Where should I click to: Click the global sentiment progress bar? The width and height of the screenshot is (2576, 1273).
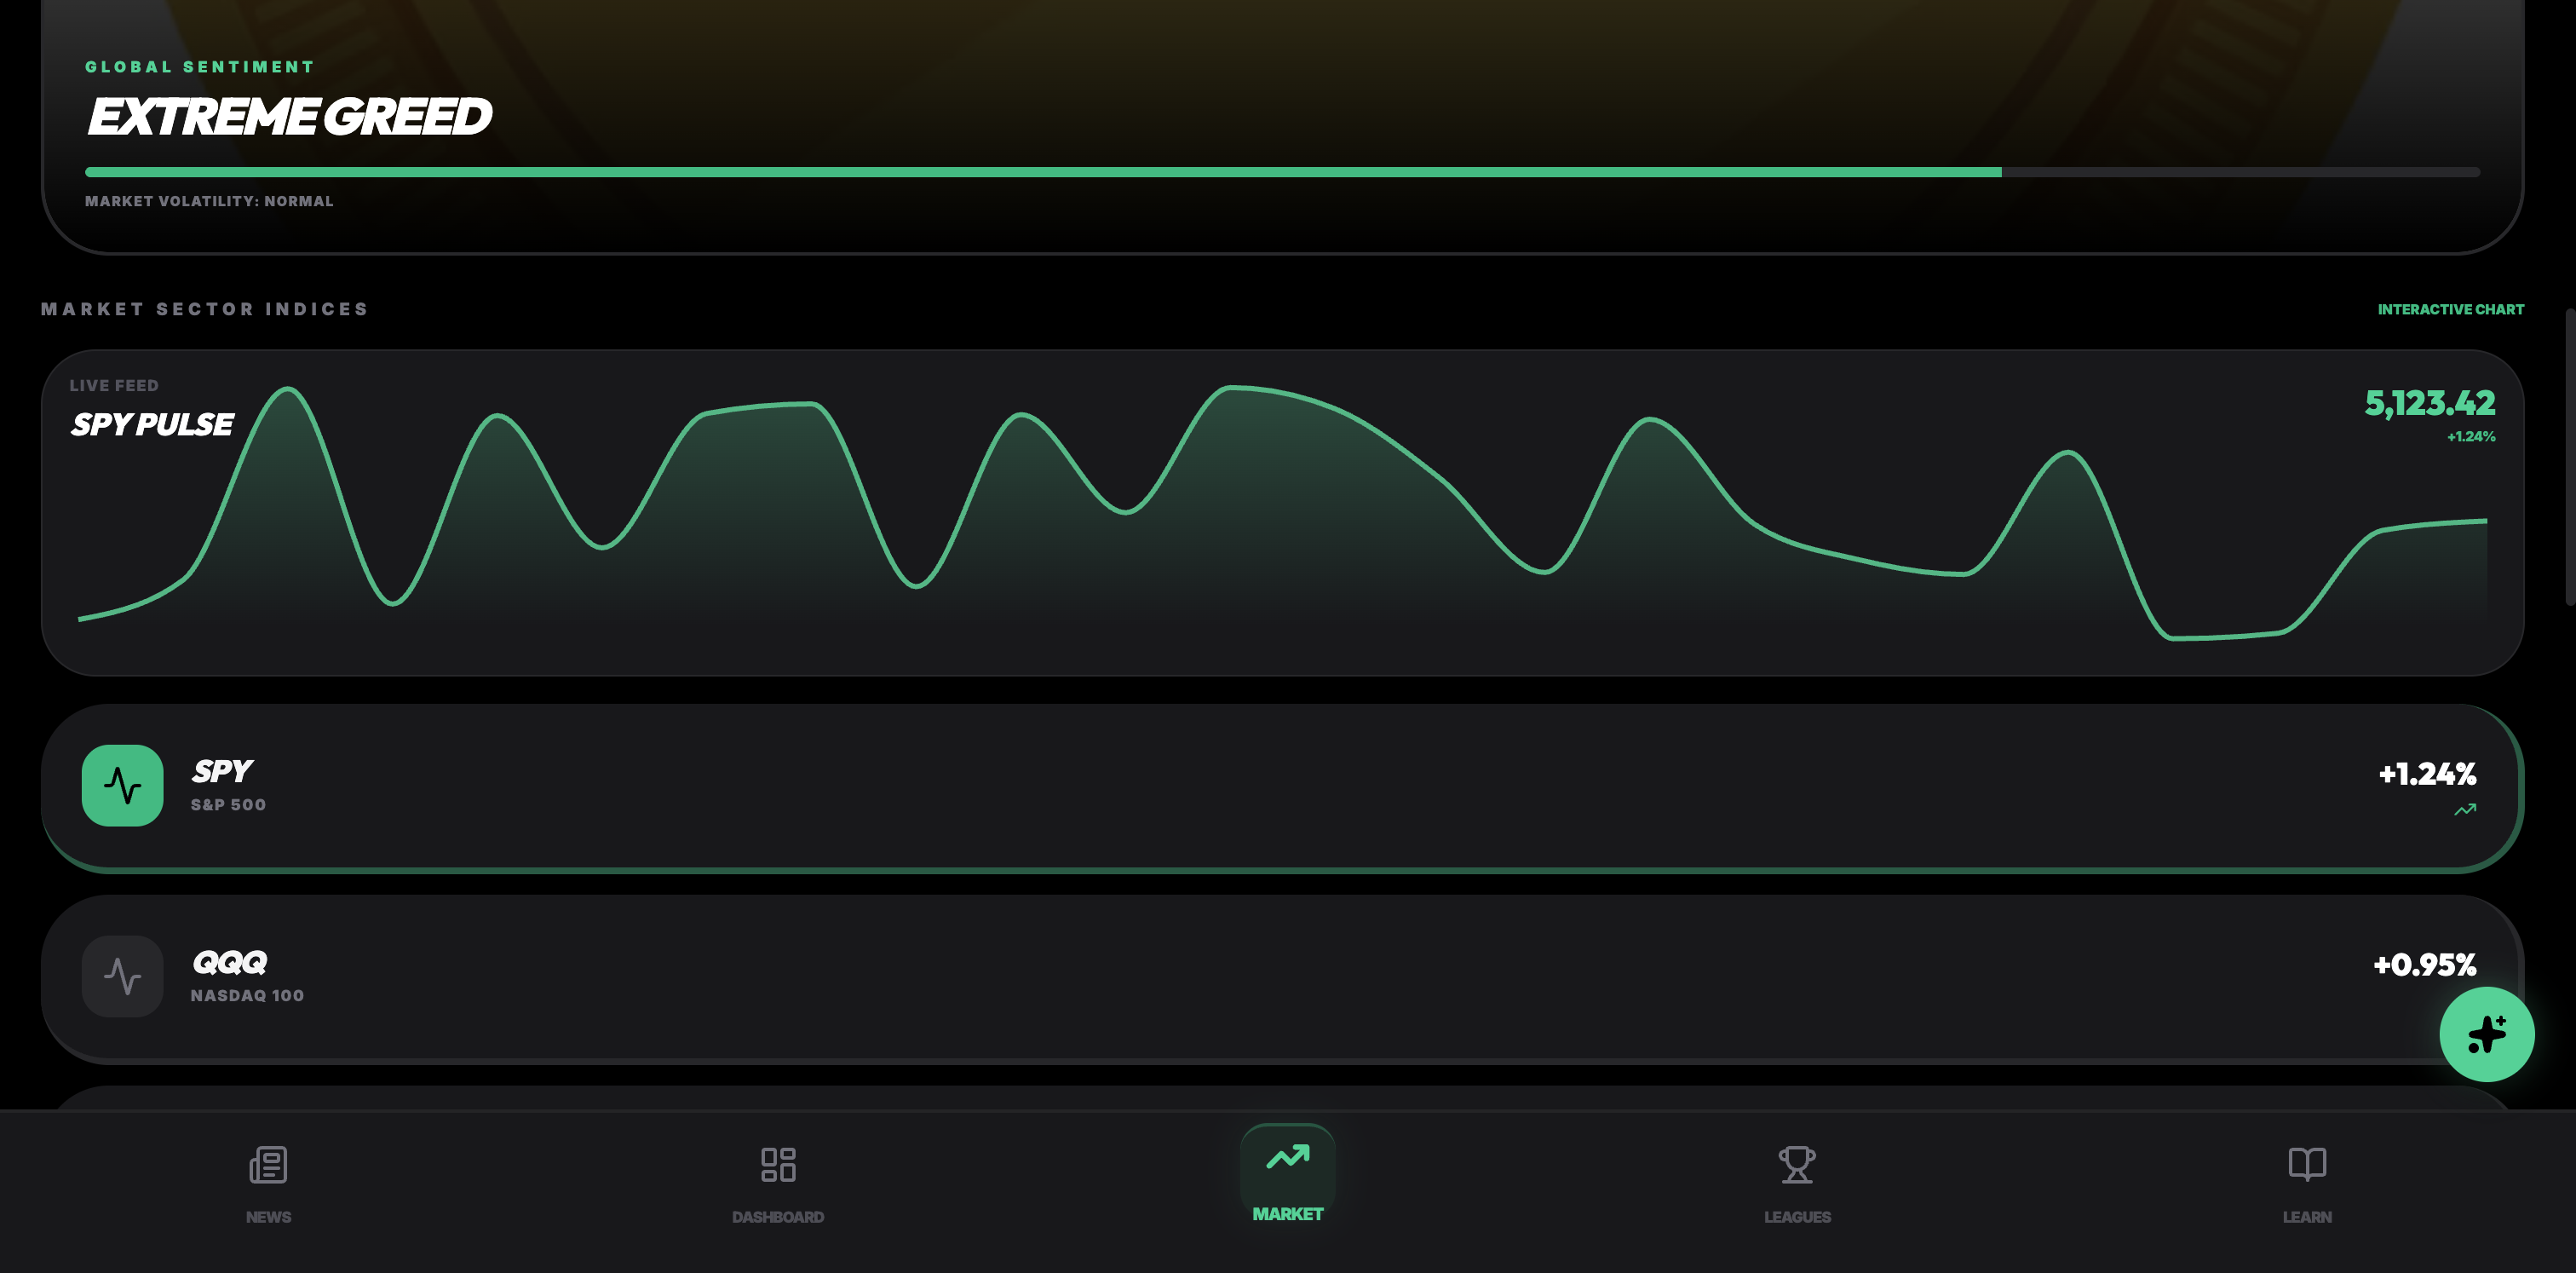[1282, 172]
